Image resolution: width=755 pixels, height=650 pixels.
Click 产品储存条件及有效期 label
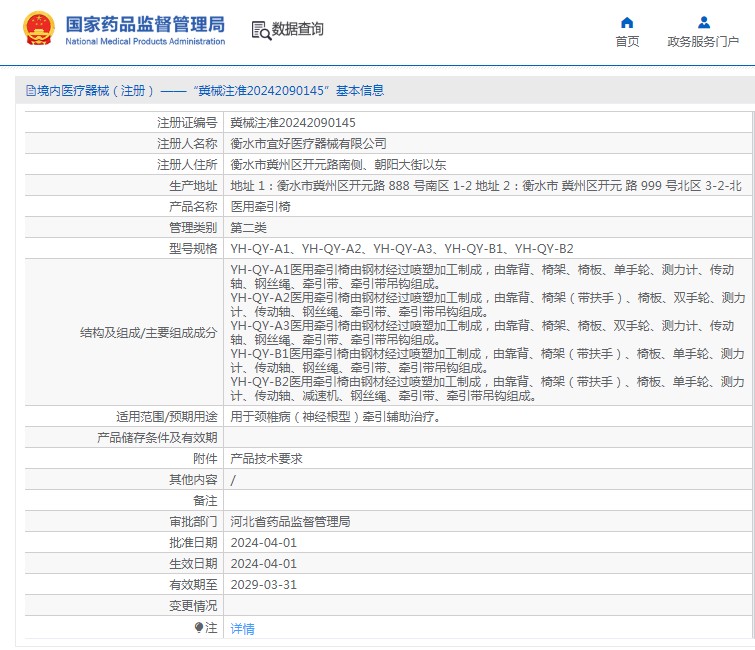coord(157,437)
